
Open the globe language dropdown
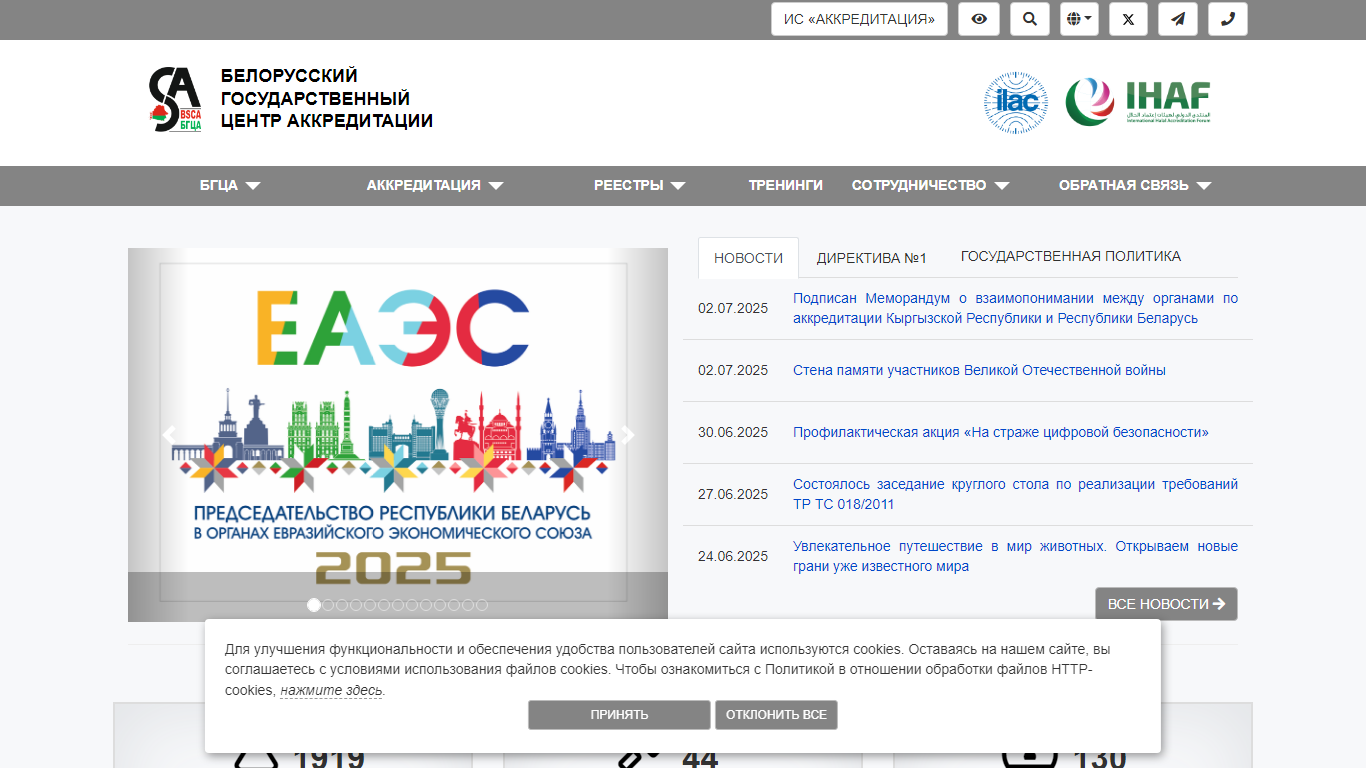(x=1080, y=19)
